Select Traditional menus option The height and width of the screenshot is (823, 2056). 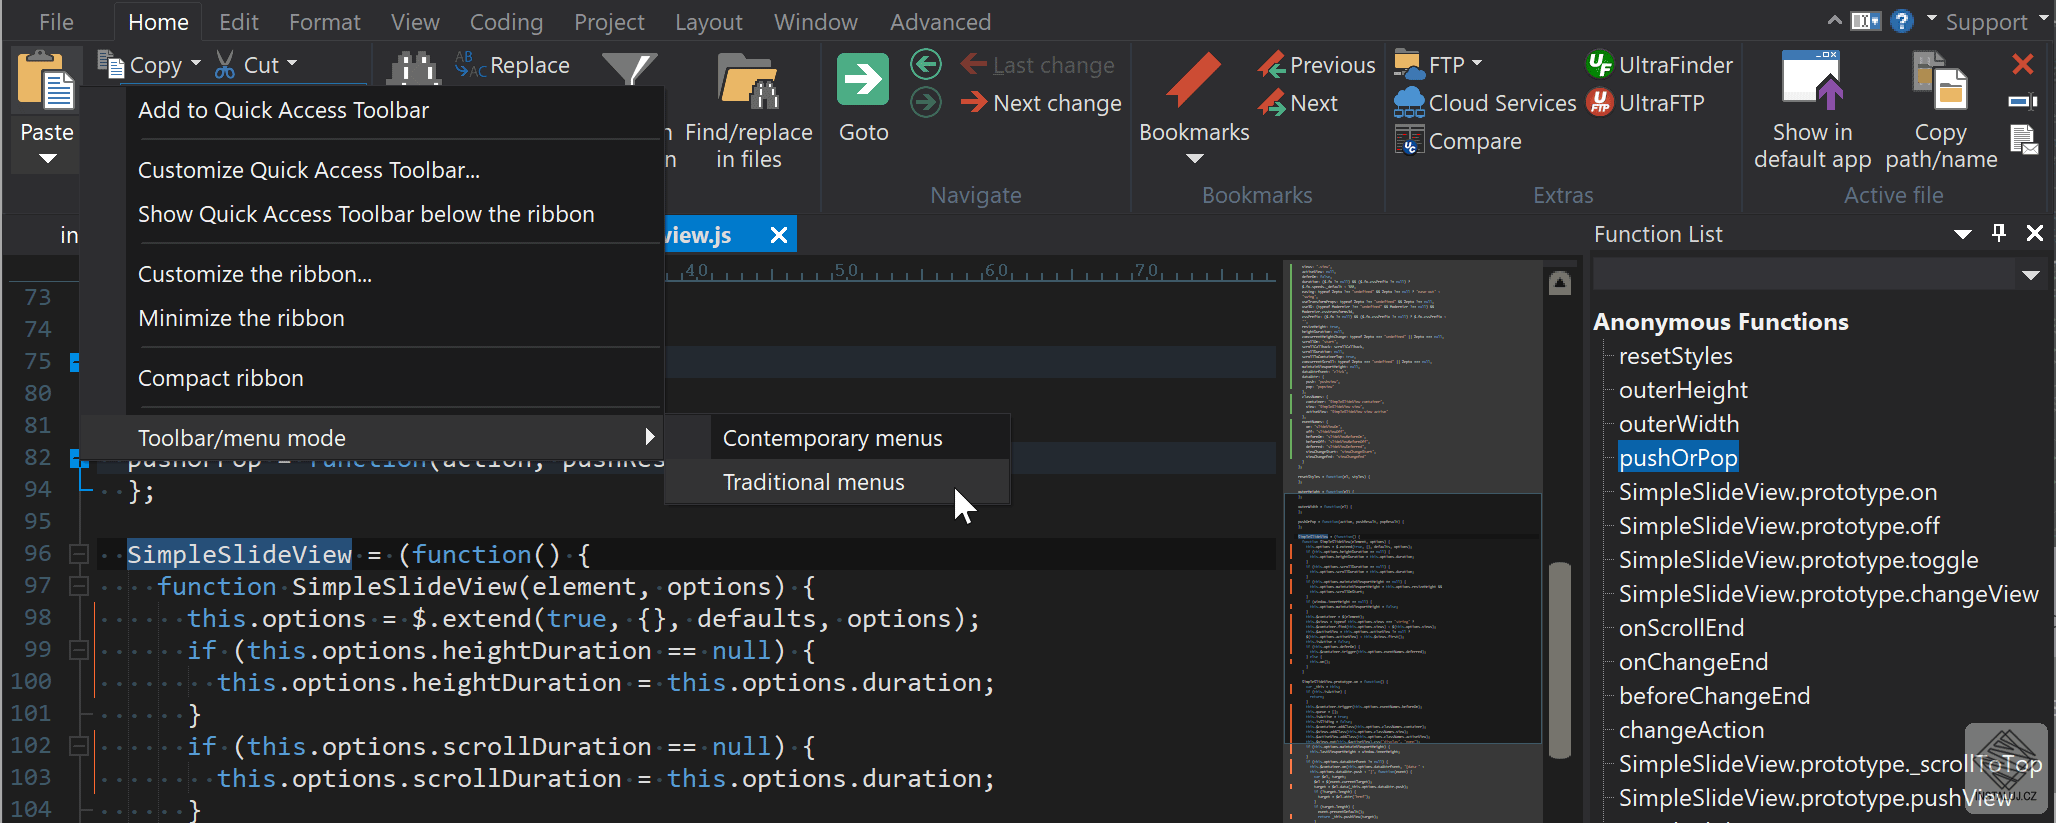coord(813,482)
